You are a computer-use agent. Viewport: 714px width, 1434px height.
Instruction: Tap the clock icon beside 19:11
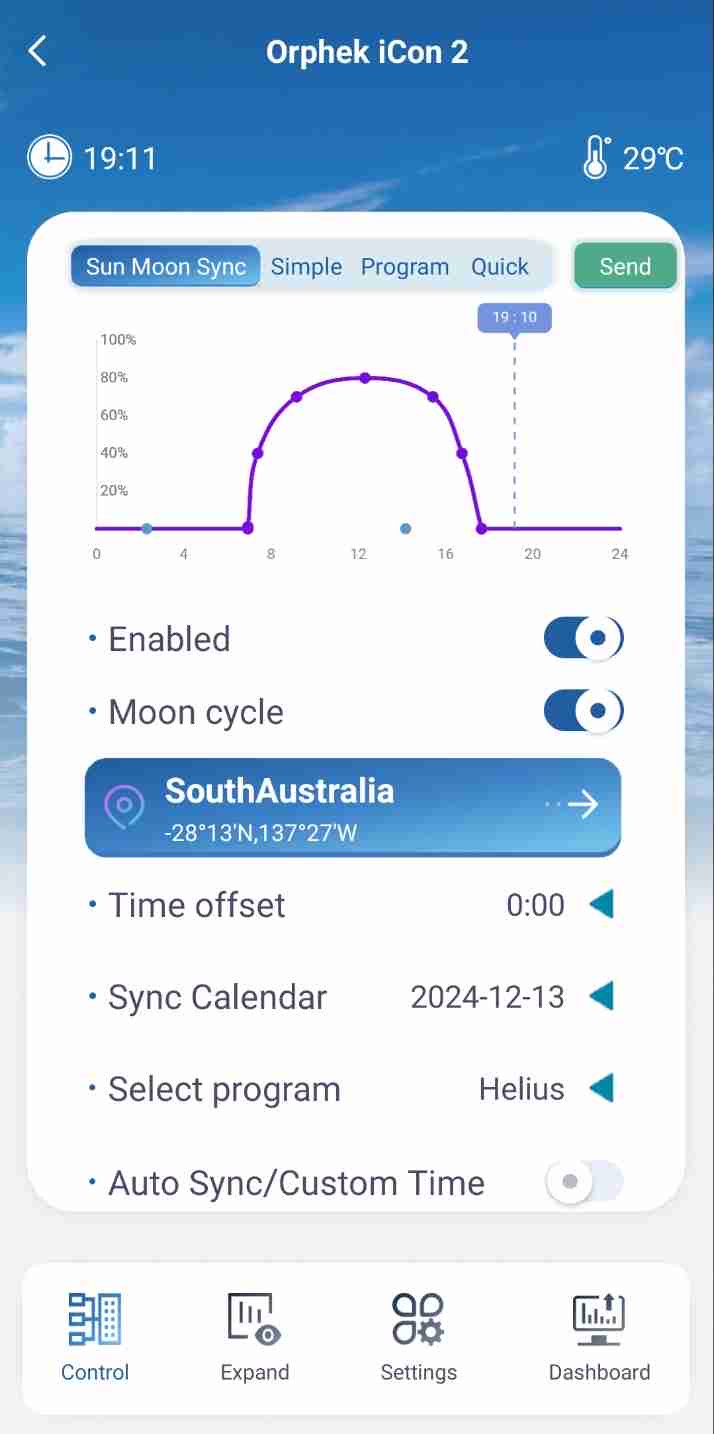tap(49, 158)
